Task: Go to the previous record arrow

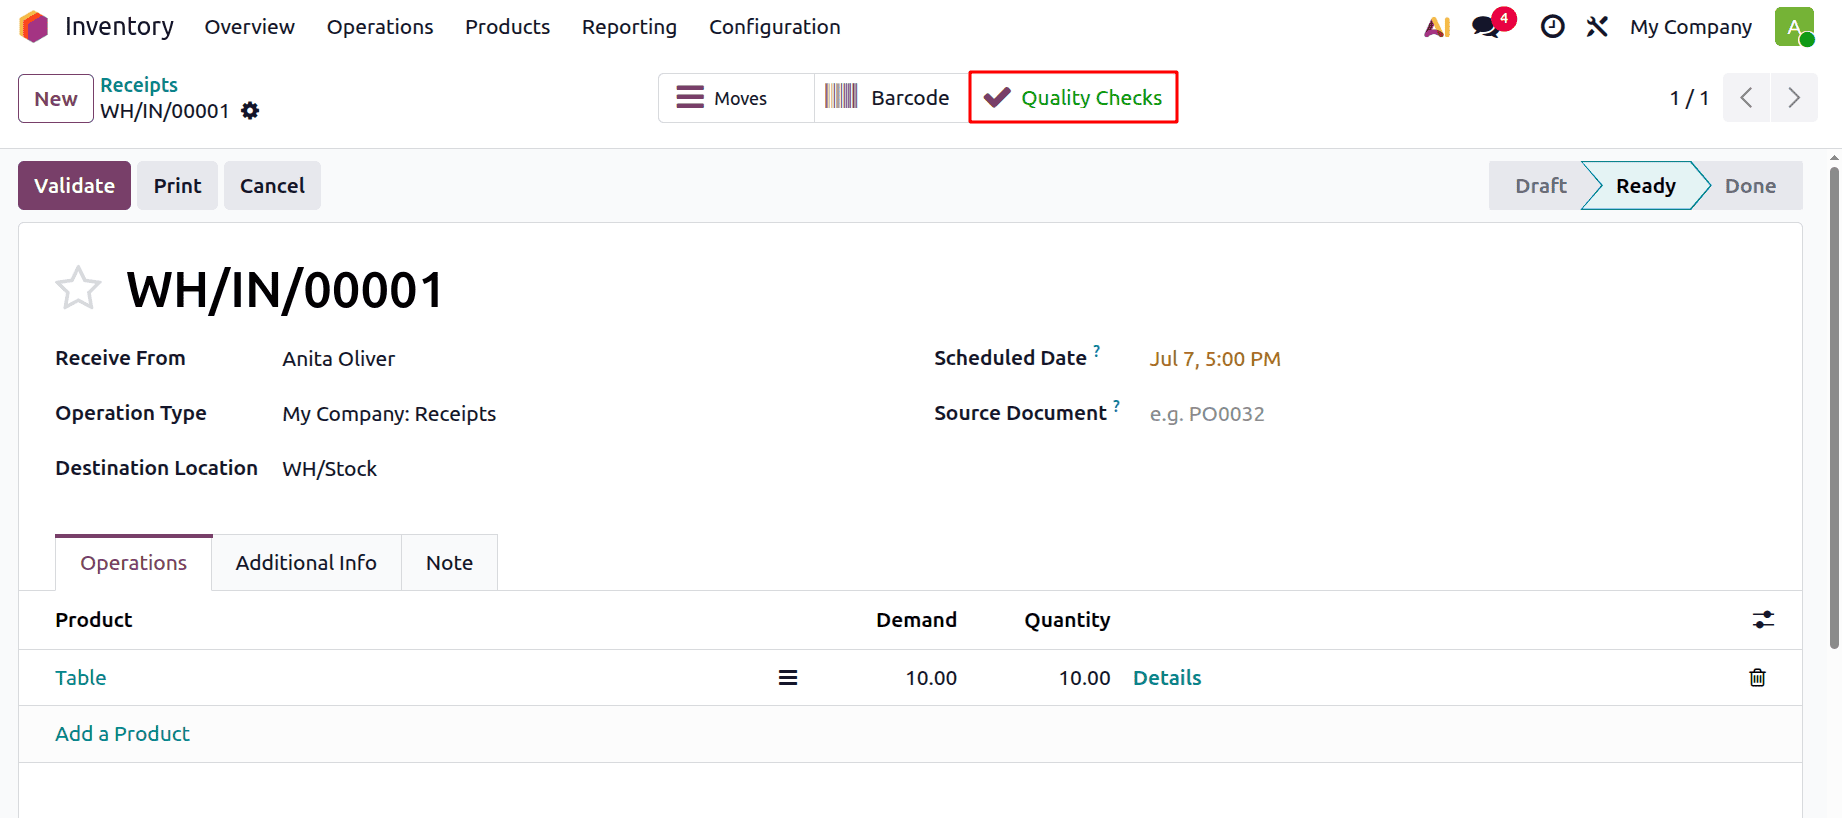Action: tap(1746, 98)
